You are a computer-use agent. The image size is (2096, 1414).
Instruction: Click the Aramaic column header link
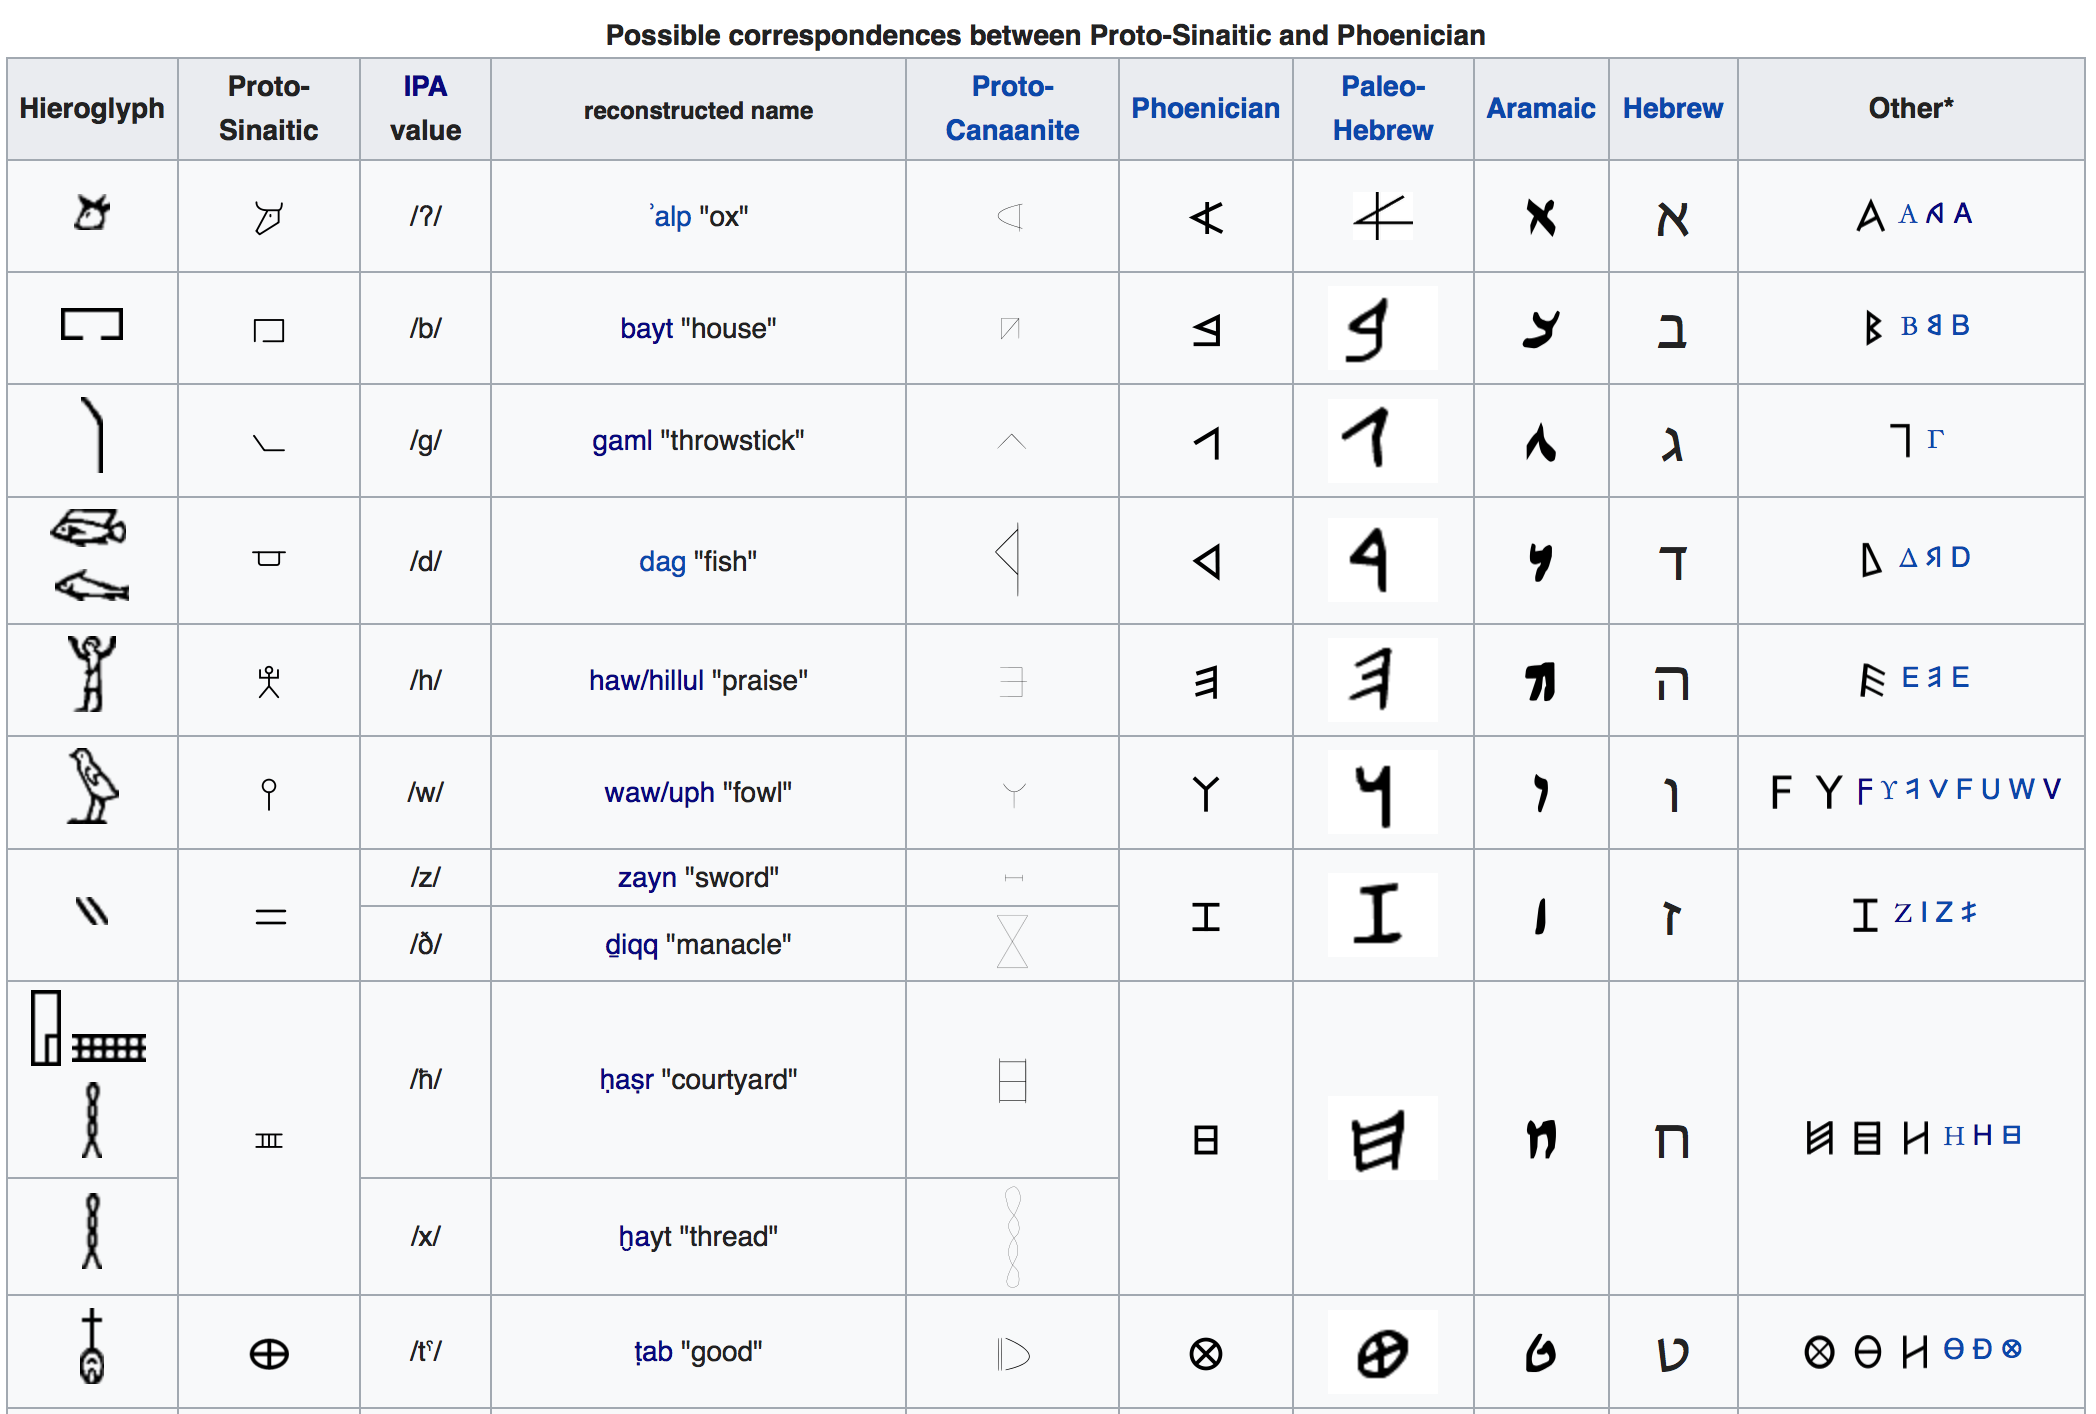click(1540, 108)
